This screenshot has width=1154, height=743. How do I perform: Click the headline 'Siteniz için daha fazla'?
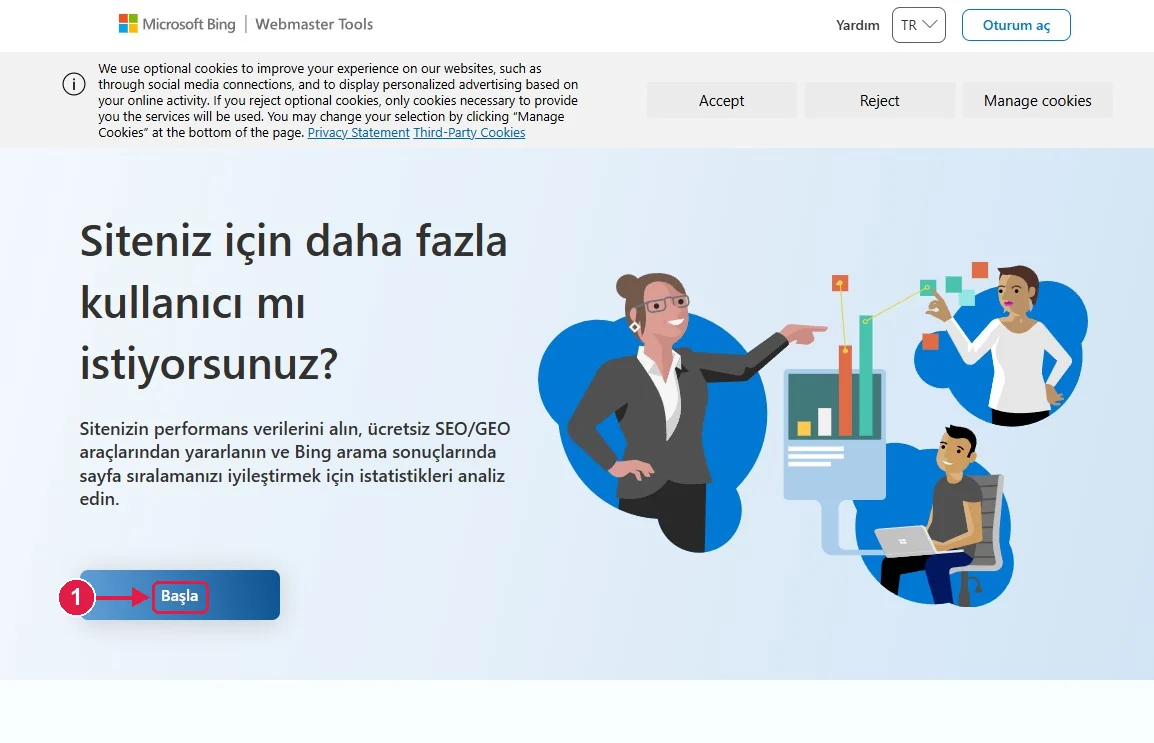[294, 241]
